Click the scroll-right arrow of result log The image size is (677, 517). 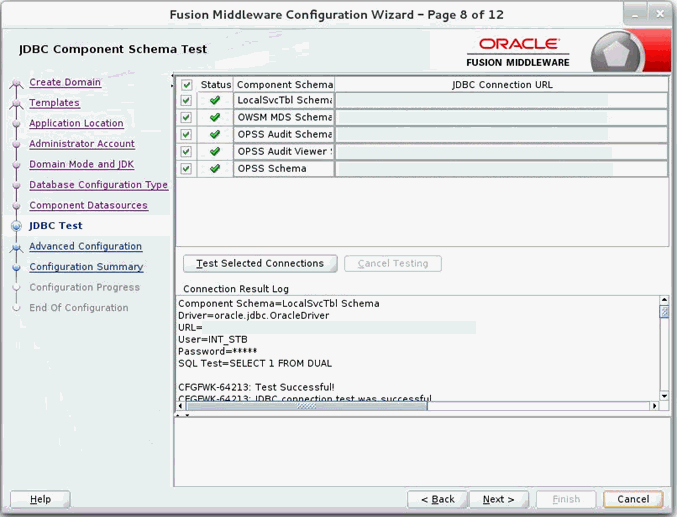655,406
